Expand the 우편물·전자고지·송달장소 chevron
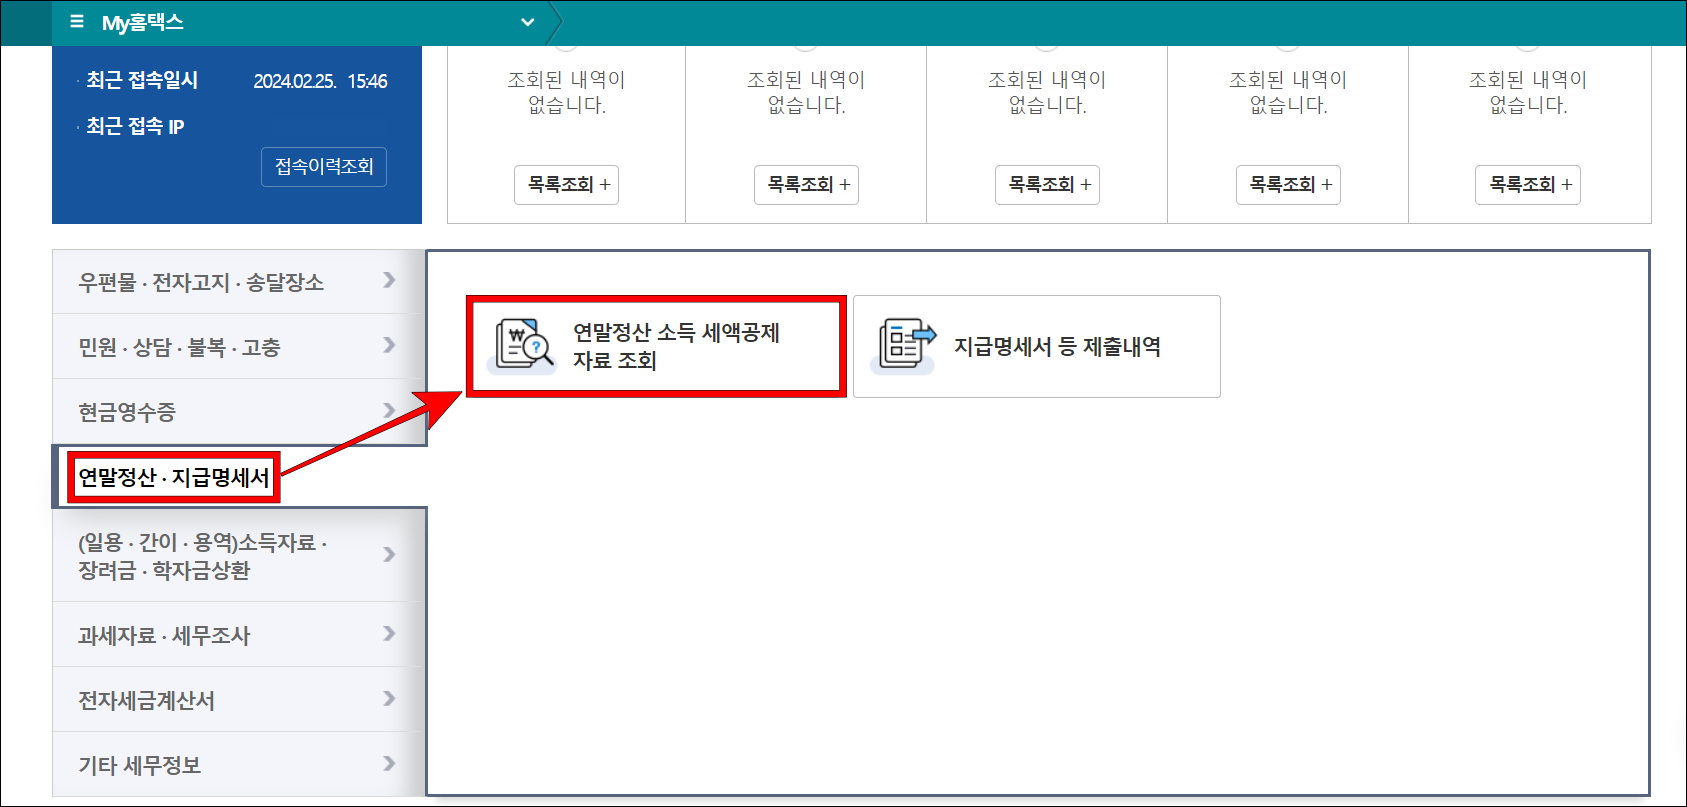Viewport: 1687px width, 807px height. (x=389, y=280)
